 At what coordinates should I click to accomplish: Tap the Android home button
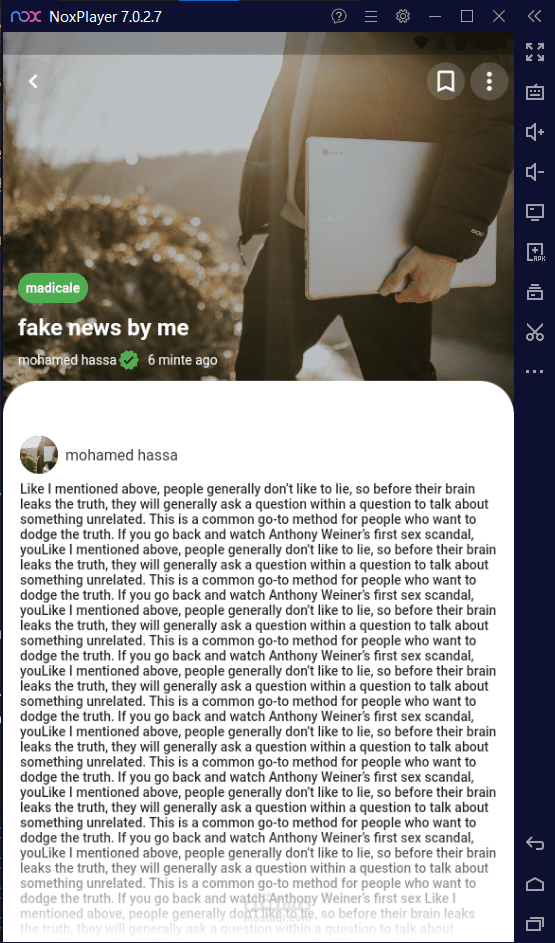(x=535, y=883)
